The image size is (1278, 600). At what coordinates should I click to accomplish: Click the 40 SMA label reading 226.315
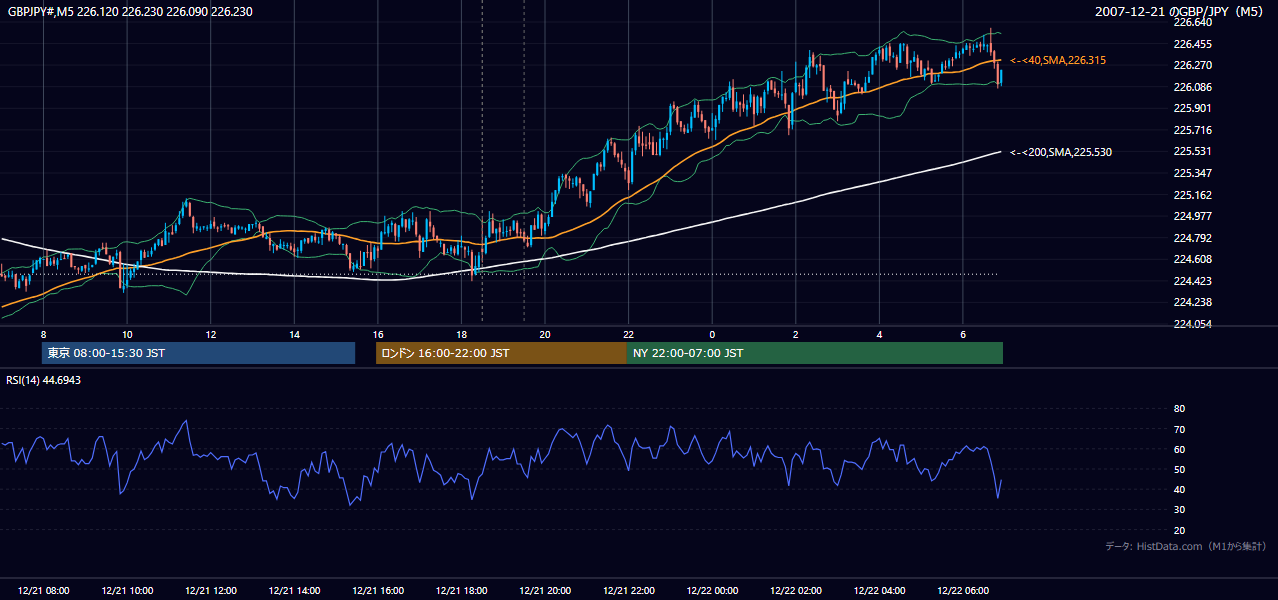1058,60
